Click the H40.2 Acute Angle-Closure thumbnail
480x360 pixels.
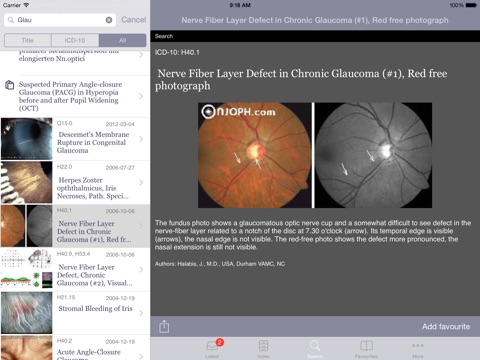(26, 348)
